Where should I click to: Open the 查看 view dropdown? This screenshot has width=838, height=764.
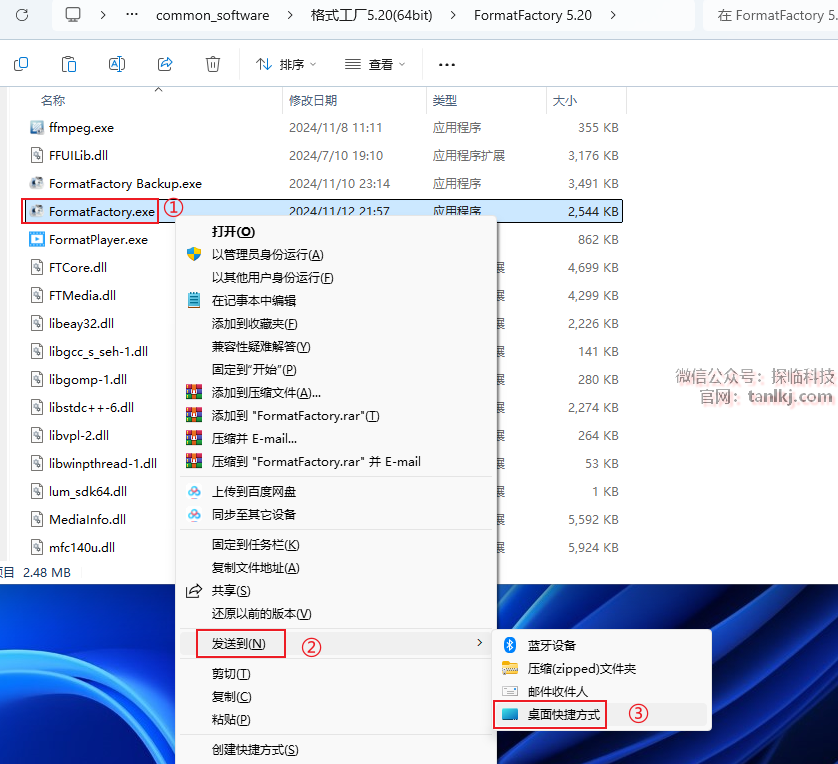375,65
